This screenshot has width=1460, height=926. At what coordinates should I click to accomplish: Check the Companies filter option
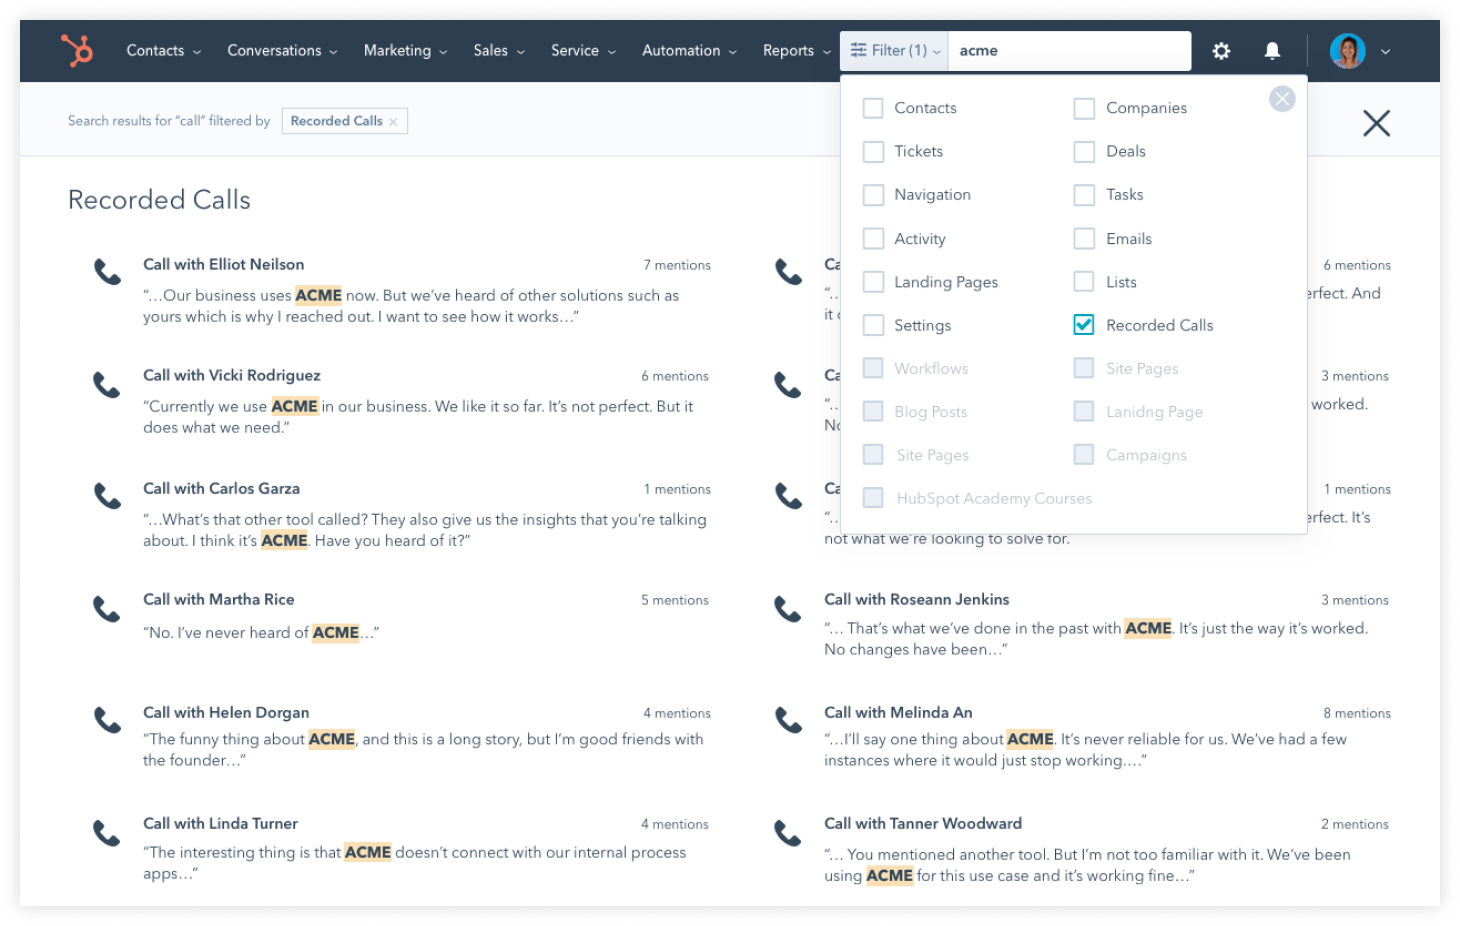1084,107
